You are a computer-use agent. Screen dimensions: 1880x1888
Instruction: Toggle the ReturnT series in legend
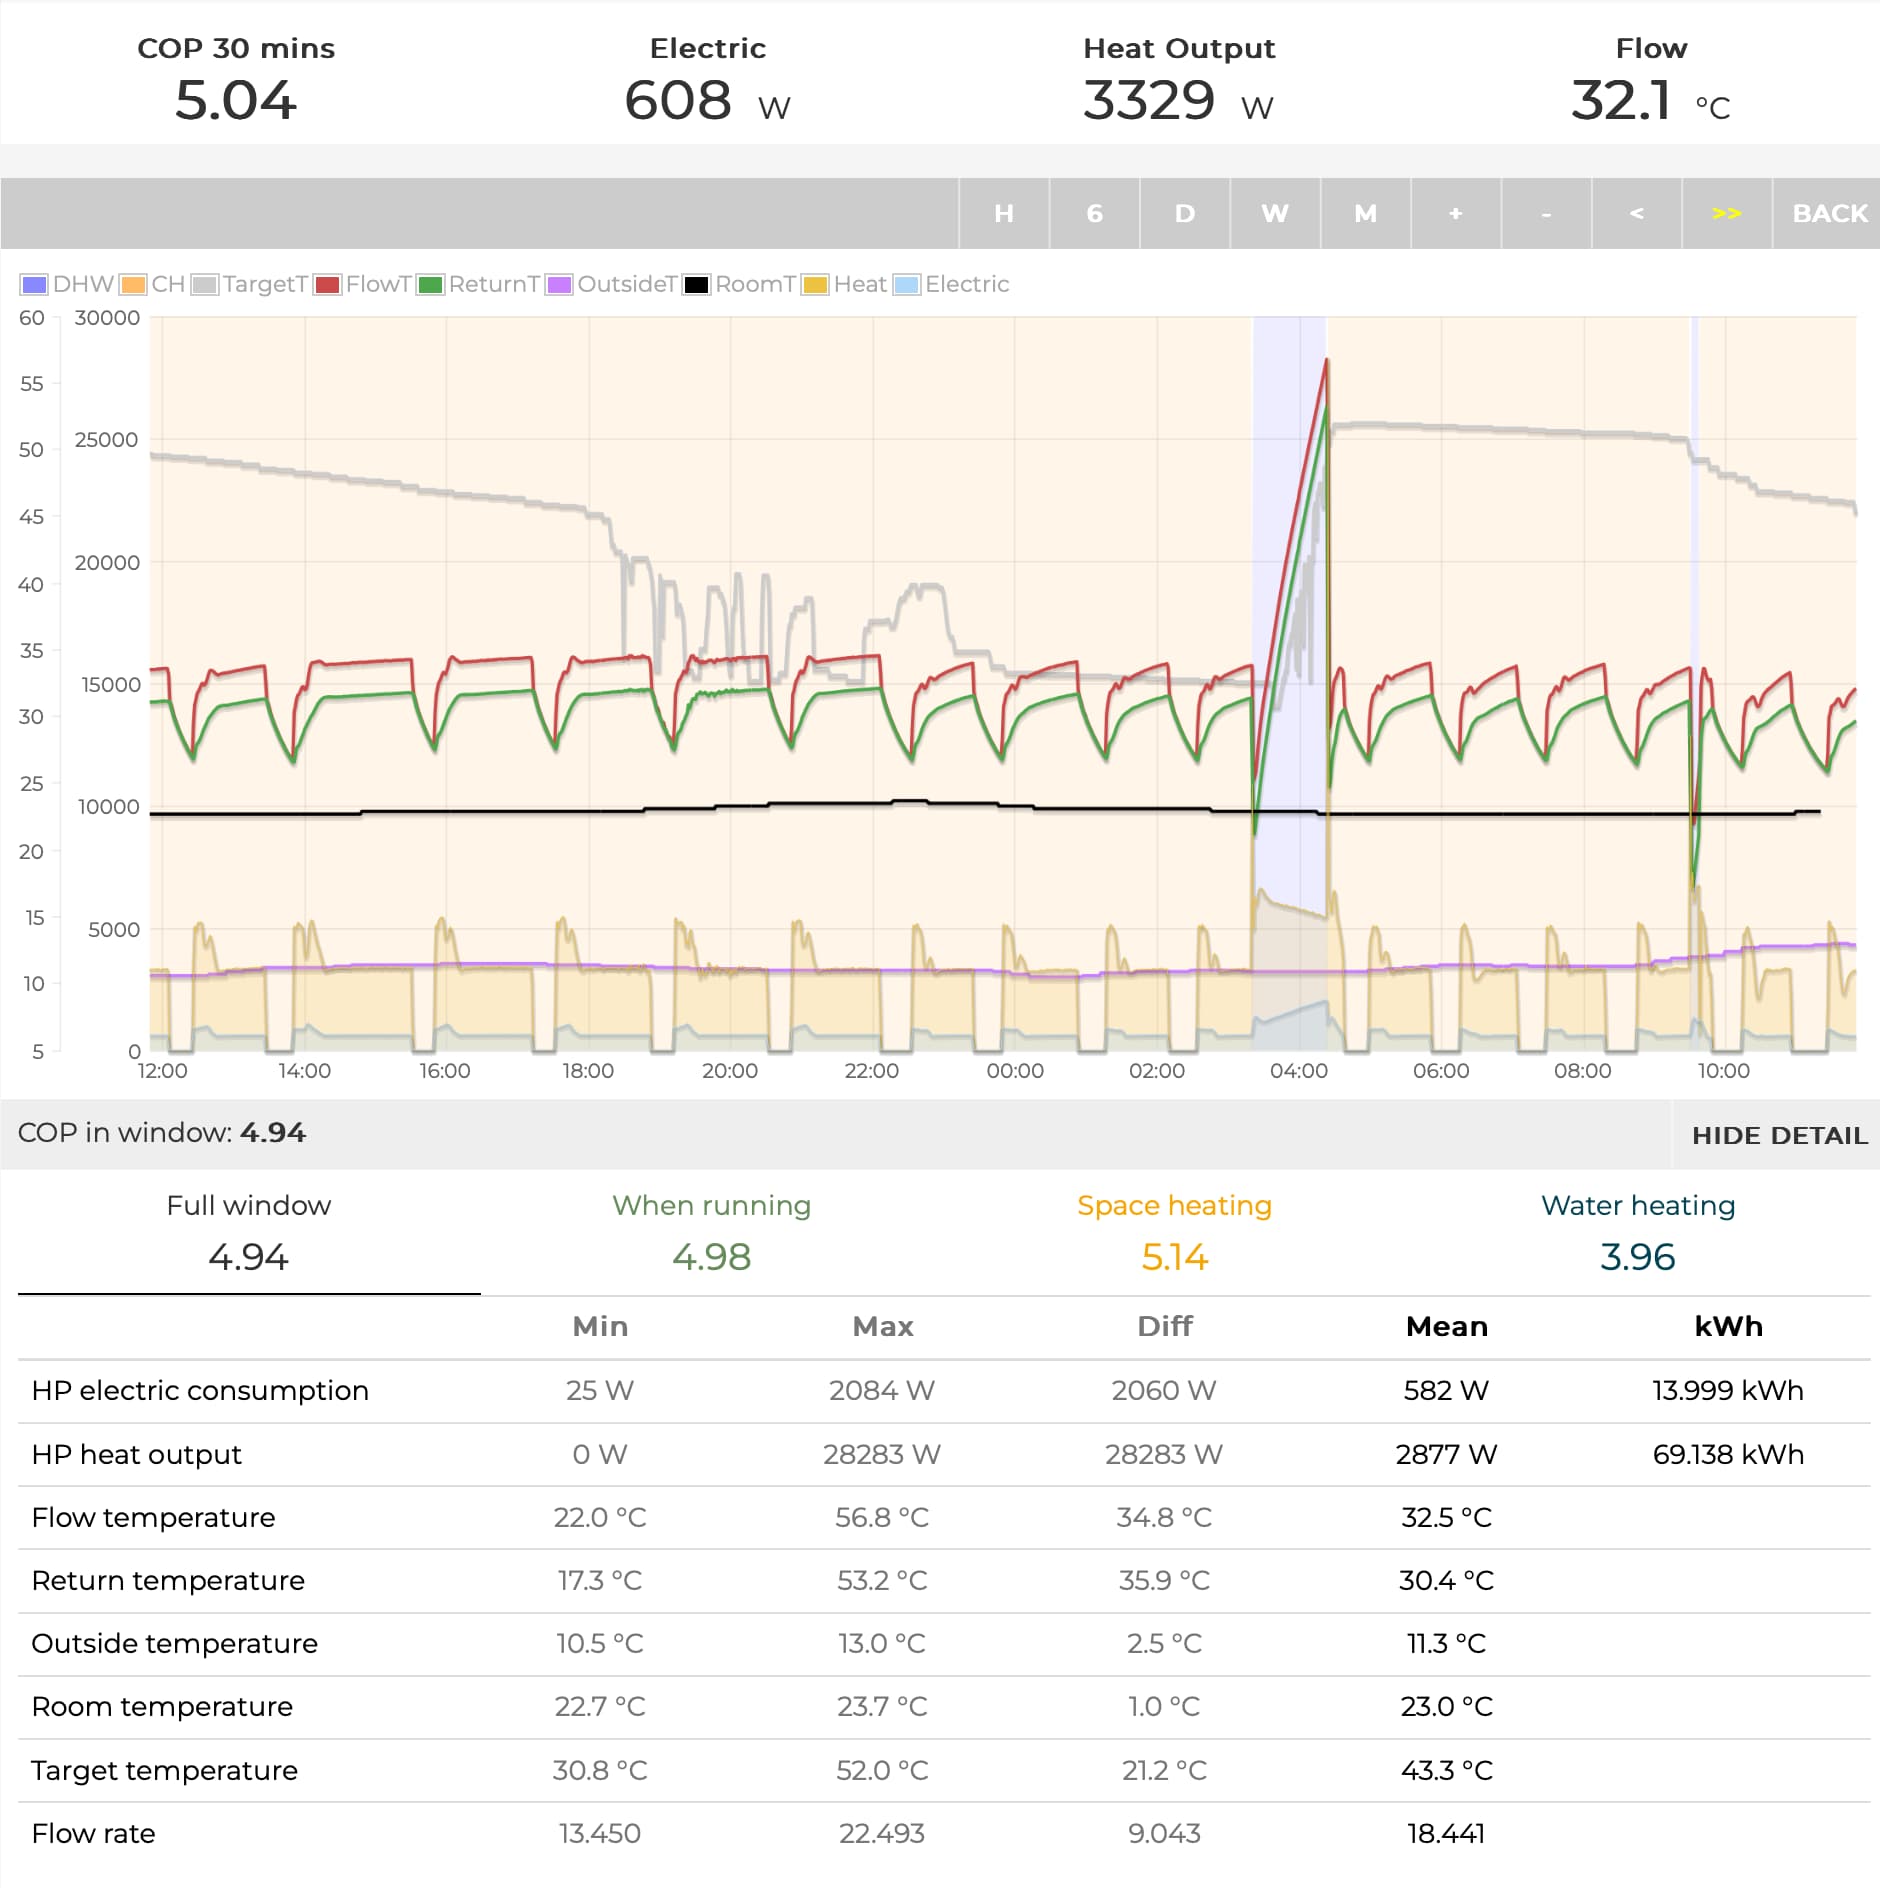479,284
